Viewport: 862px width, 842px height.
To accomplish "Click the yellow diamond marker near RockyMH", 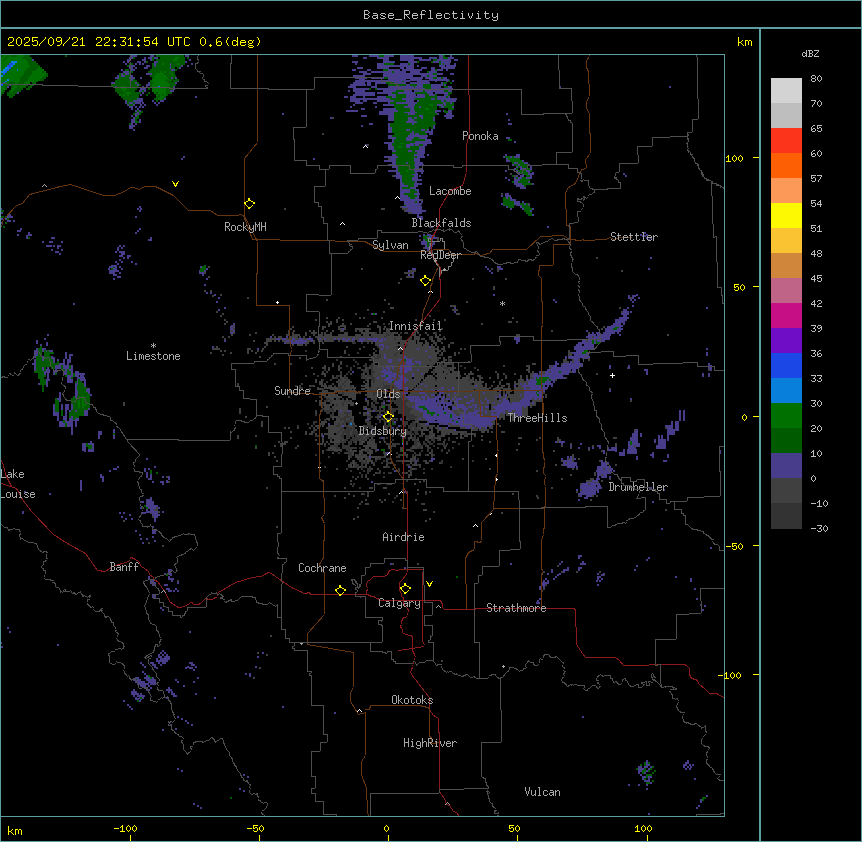I will point(249,203).
